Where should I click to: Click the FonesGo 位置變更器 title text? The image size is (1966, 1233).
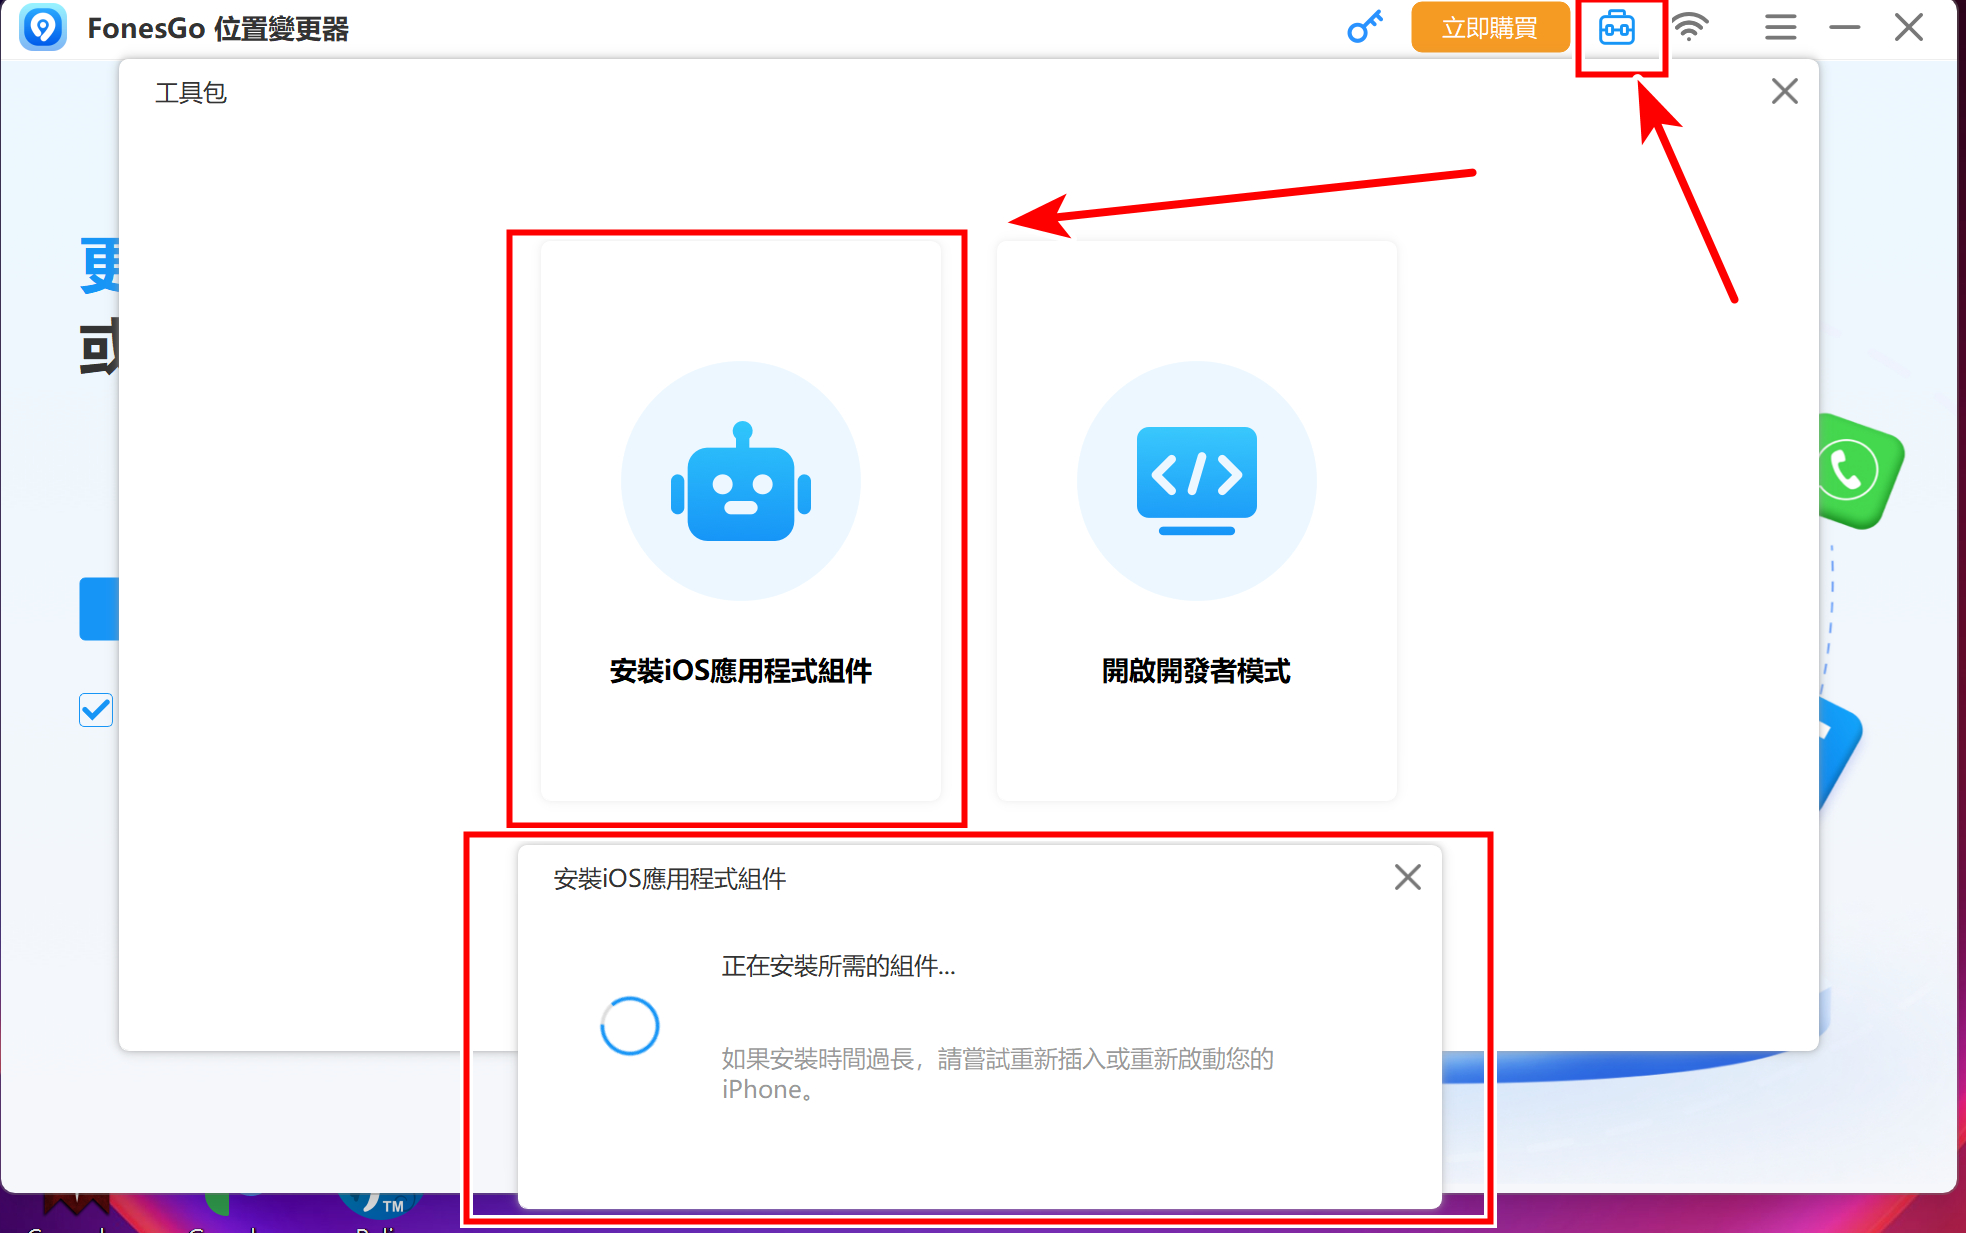218,29
